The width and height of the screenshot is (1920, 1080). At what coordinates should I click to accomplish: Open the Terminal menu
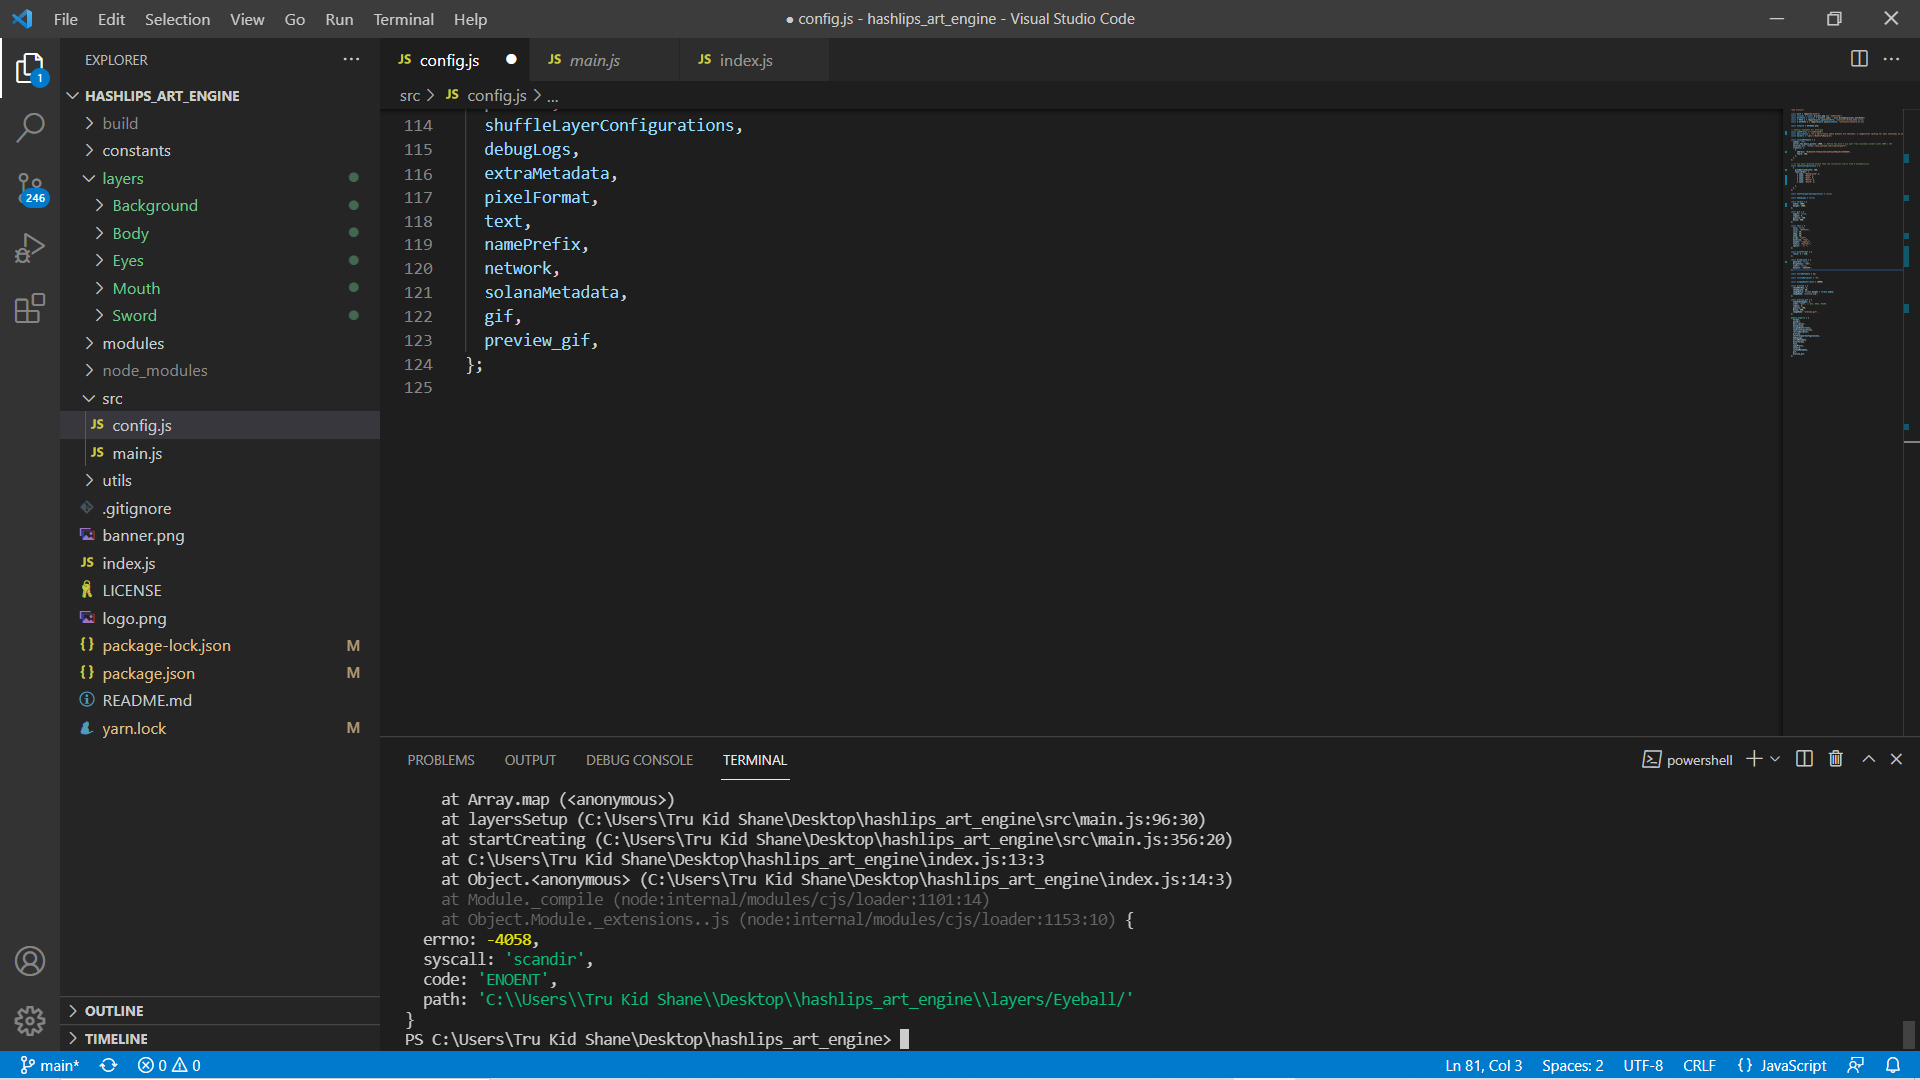click(402, 19)
